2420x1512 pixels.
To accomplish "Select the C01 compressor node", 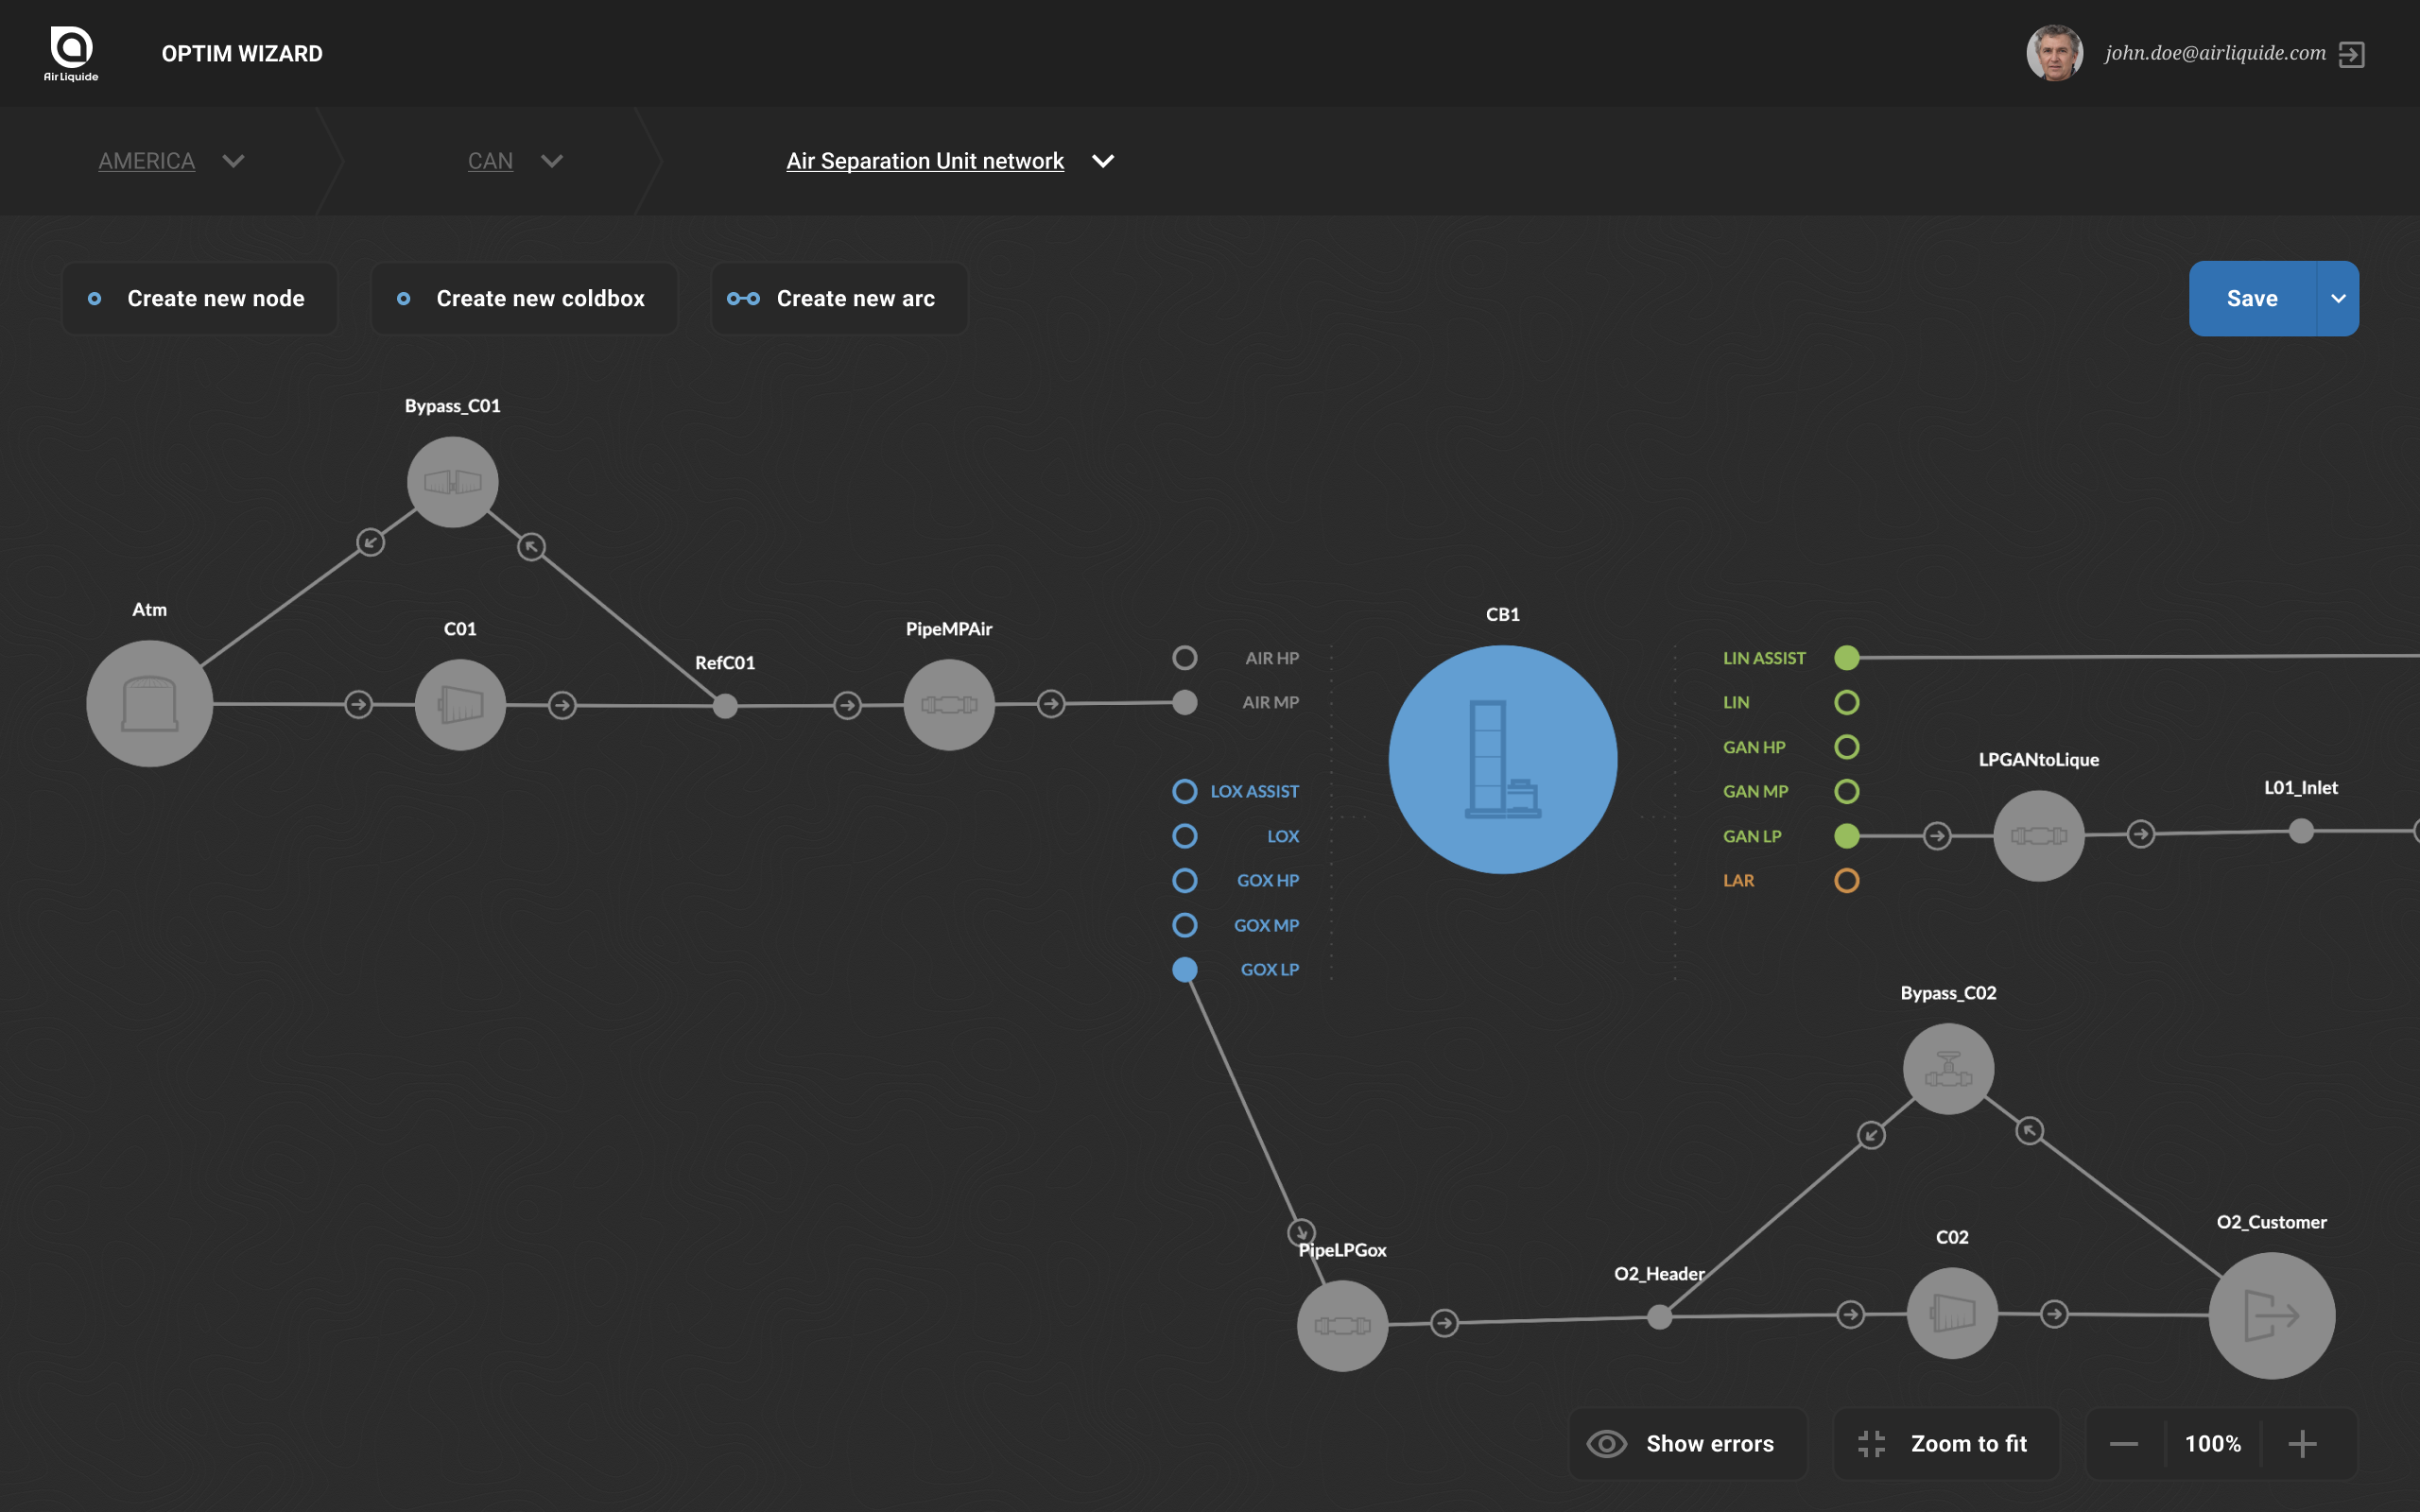I will 460,705.
